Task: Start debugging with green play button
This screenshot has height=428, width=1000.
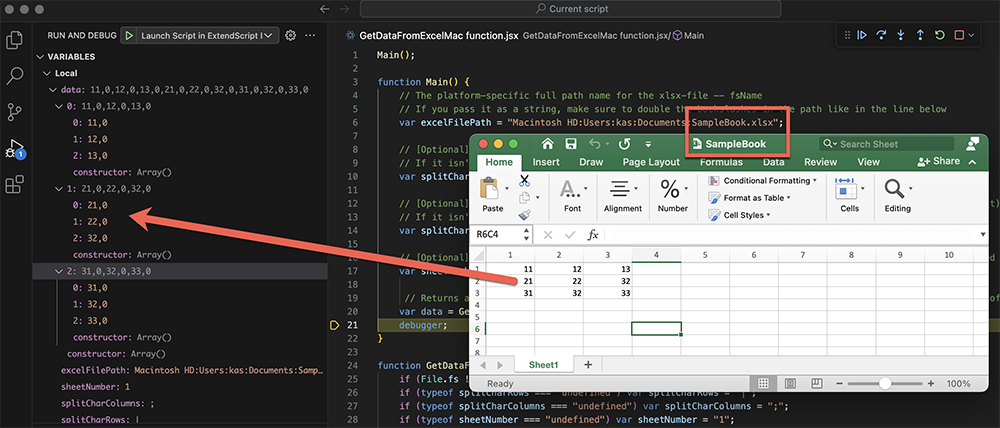Action: point(129,36)
